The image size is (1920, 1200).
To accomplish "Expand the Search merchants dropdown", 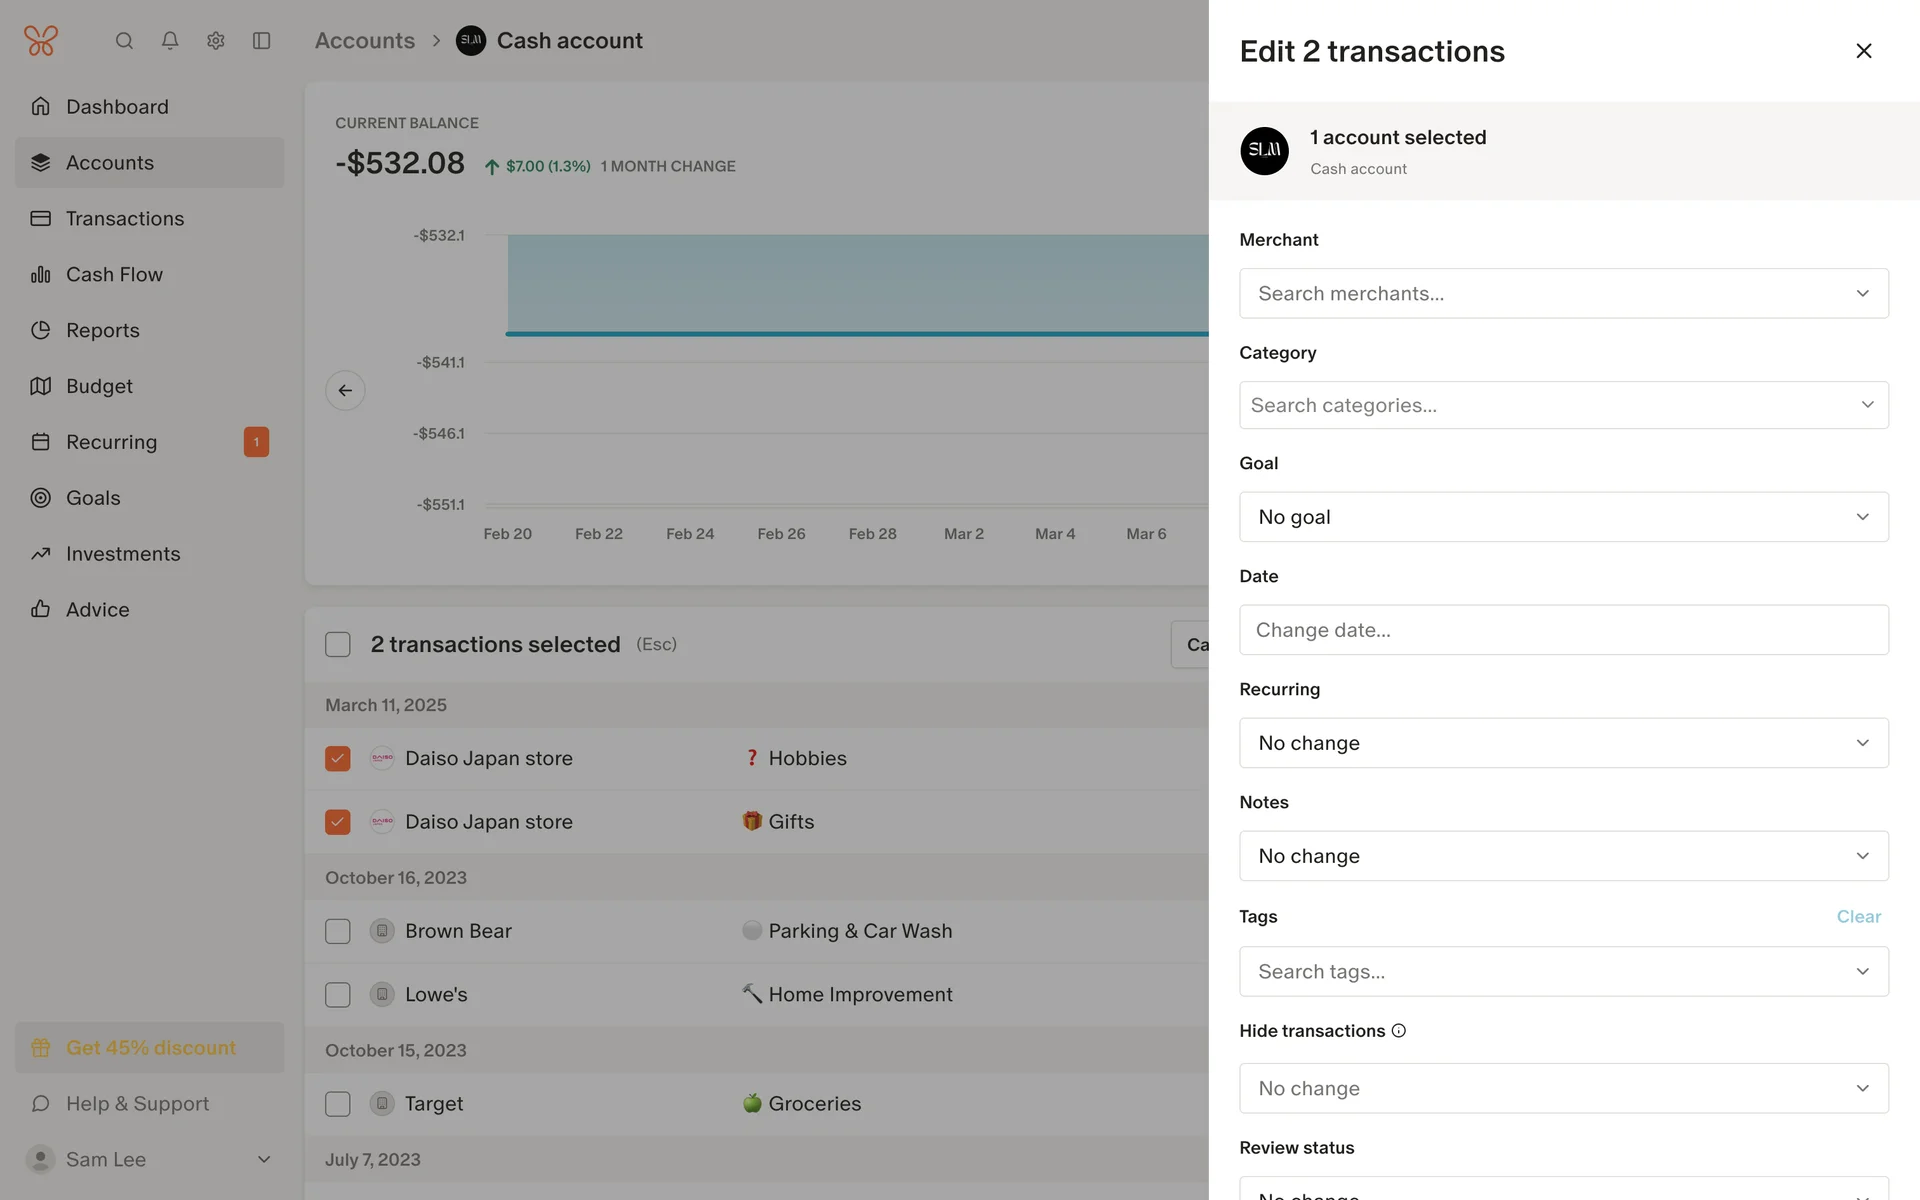I will click(x=1563, y=294).
